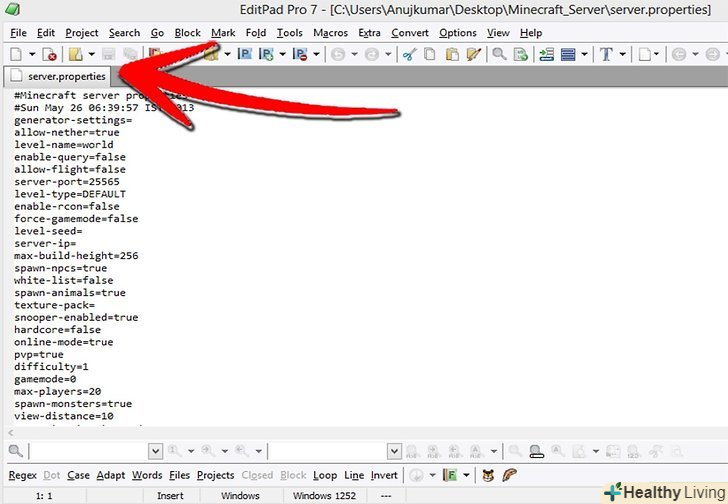The width and height of the screenshot is (728, 504).
Task: Click the highlight search matches icon
Action: [536, 451]
